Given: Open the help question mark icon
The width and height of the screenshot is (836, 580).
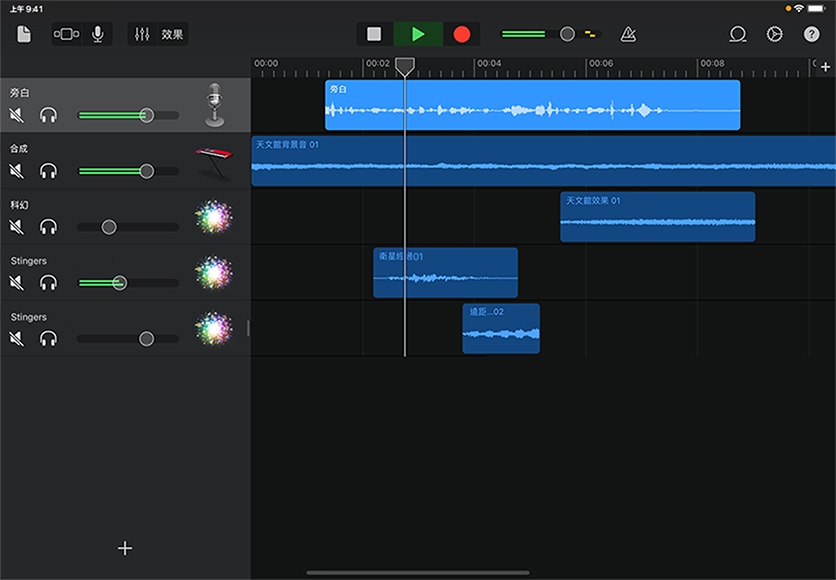Looking at the screenshot, I should tap(811, 34).
